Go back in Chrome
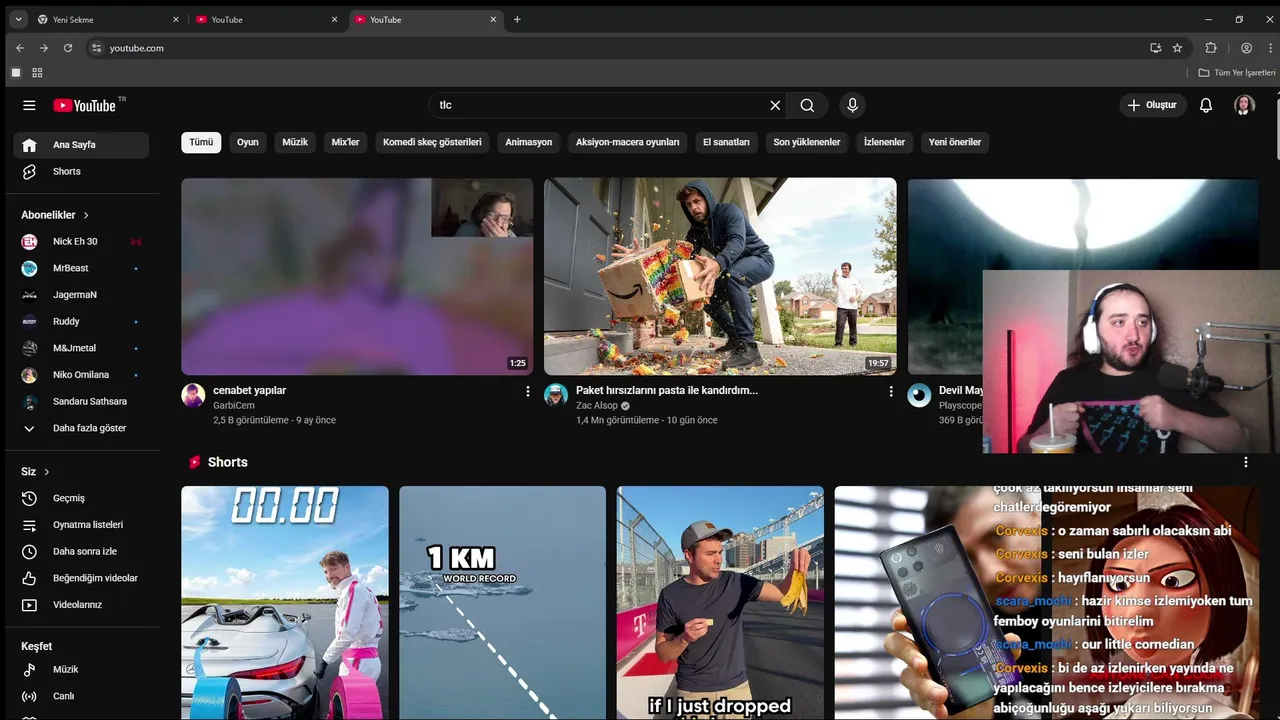 (20, 48)
